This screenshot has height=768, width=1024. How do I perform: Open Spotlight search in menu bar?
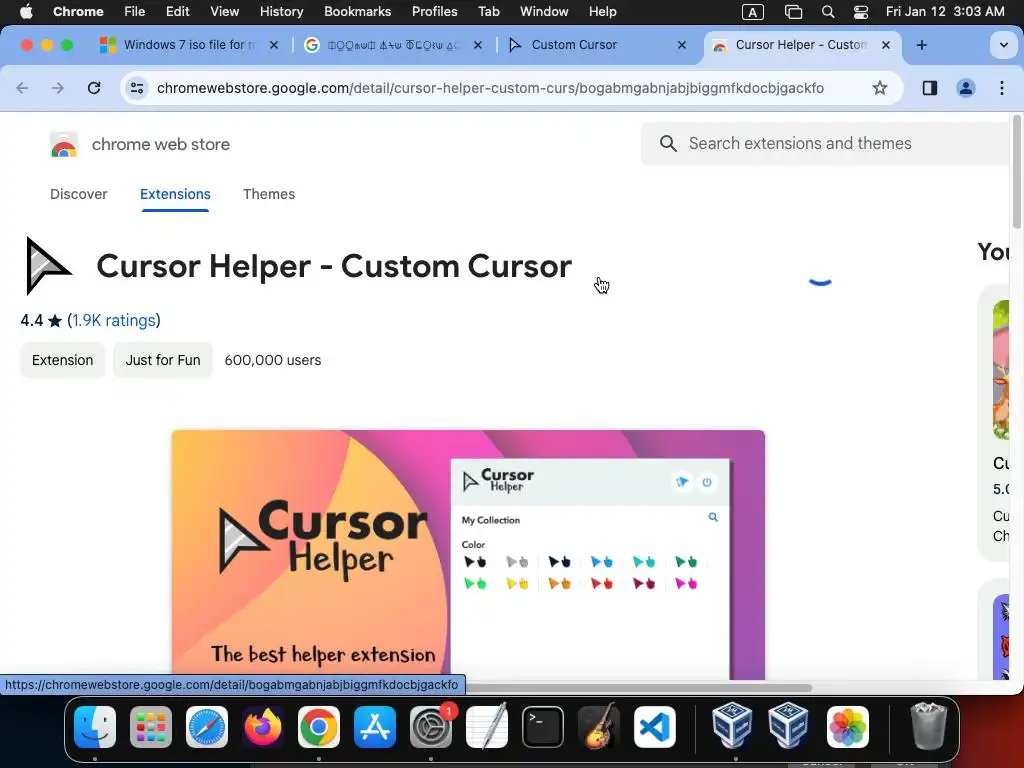click(827, 12)
